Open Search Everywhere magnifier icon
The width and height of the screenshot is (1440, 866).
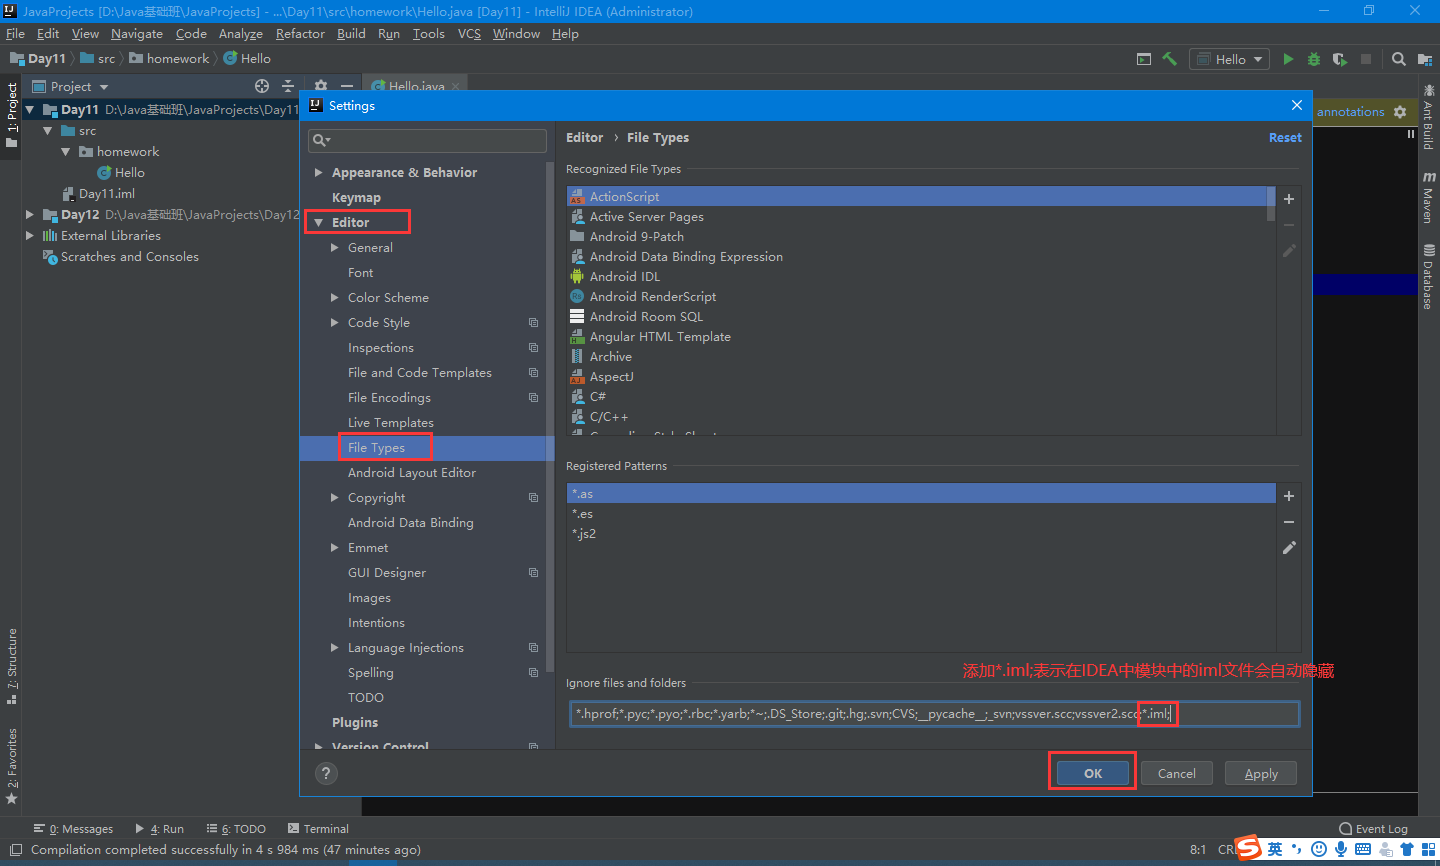(x=1399, y=59)
